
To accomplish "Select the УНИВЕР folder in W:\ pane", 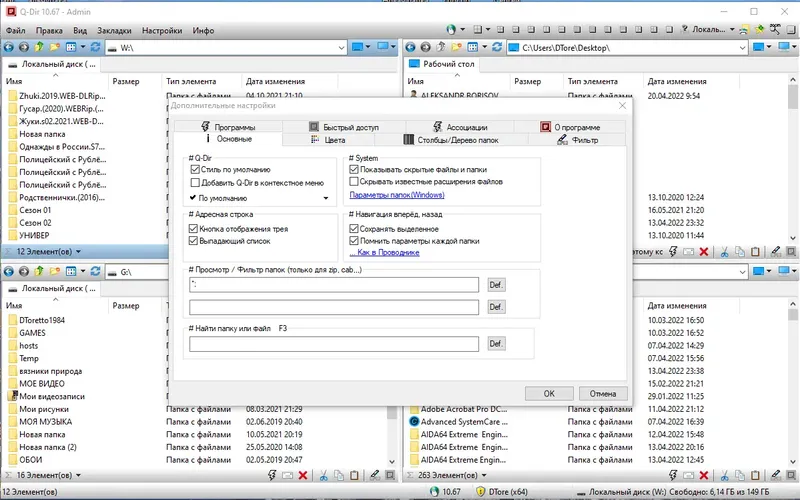I will point(34,235).
